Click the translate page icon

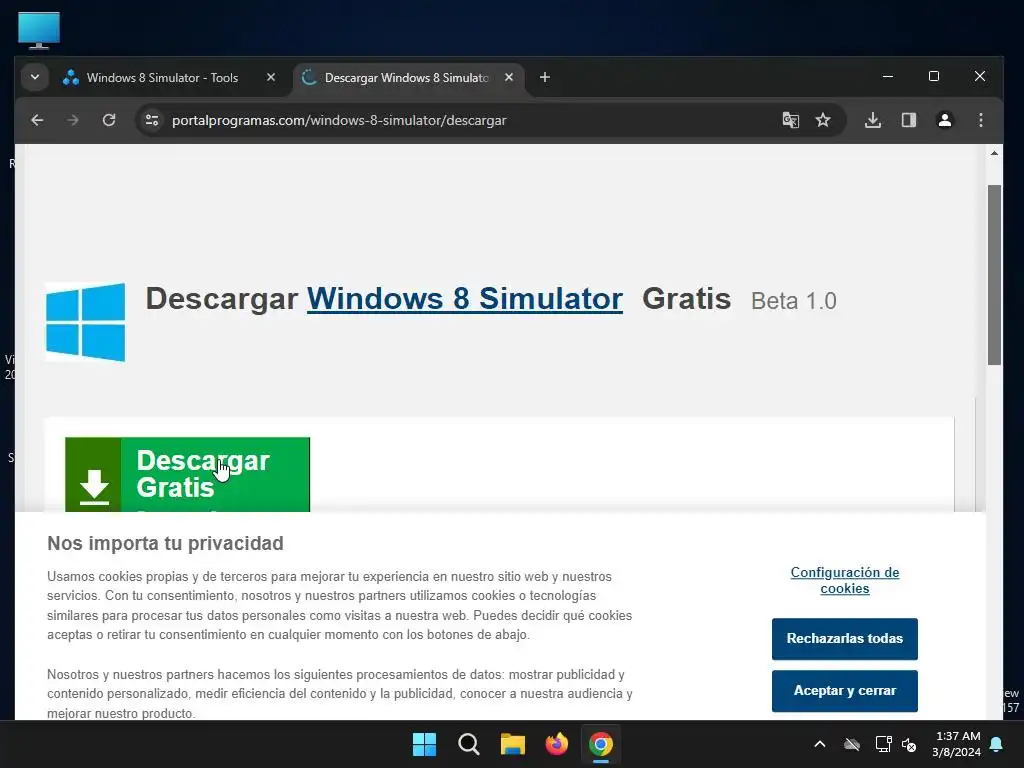(790, 120)
